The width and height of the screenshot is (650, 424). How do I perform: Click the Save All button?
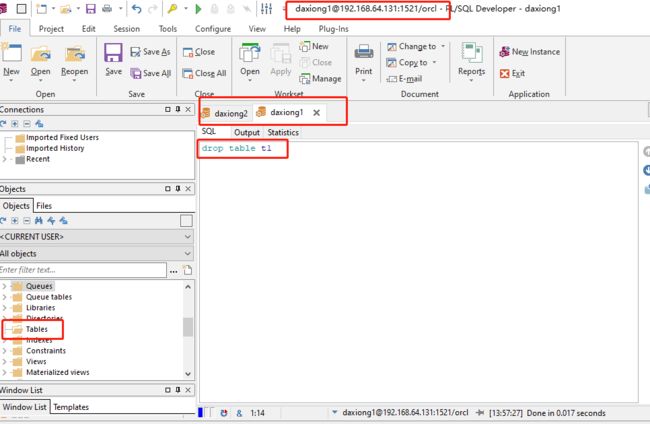[150, 73]
